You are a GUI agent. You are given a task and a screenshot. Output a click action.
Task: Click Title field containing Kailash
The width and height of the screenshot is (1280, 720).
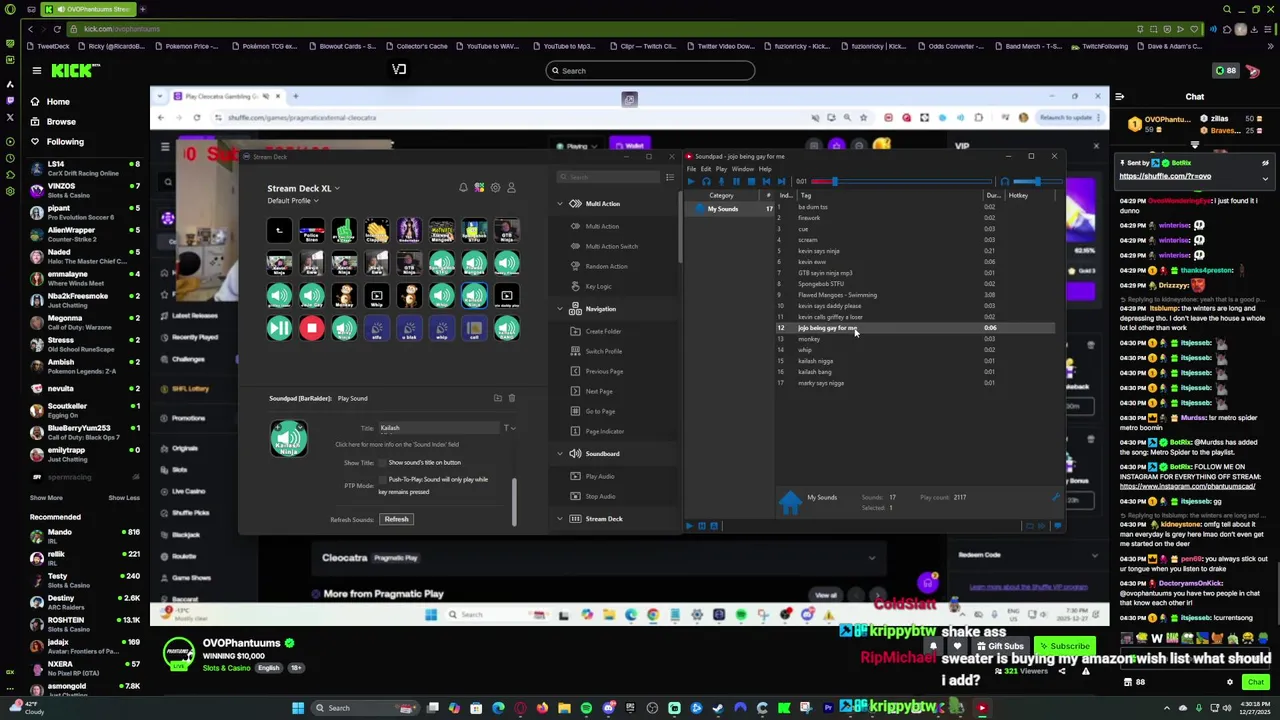(438, 428)
